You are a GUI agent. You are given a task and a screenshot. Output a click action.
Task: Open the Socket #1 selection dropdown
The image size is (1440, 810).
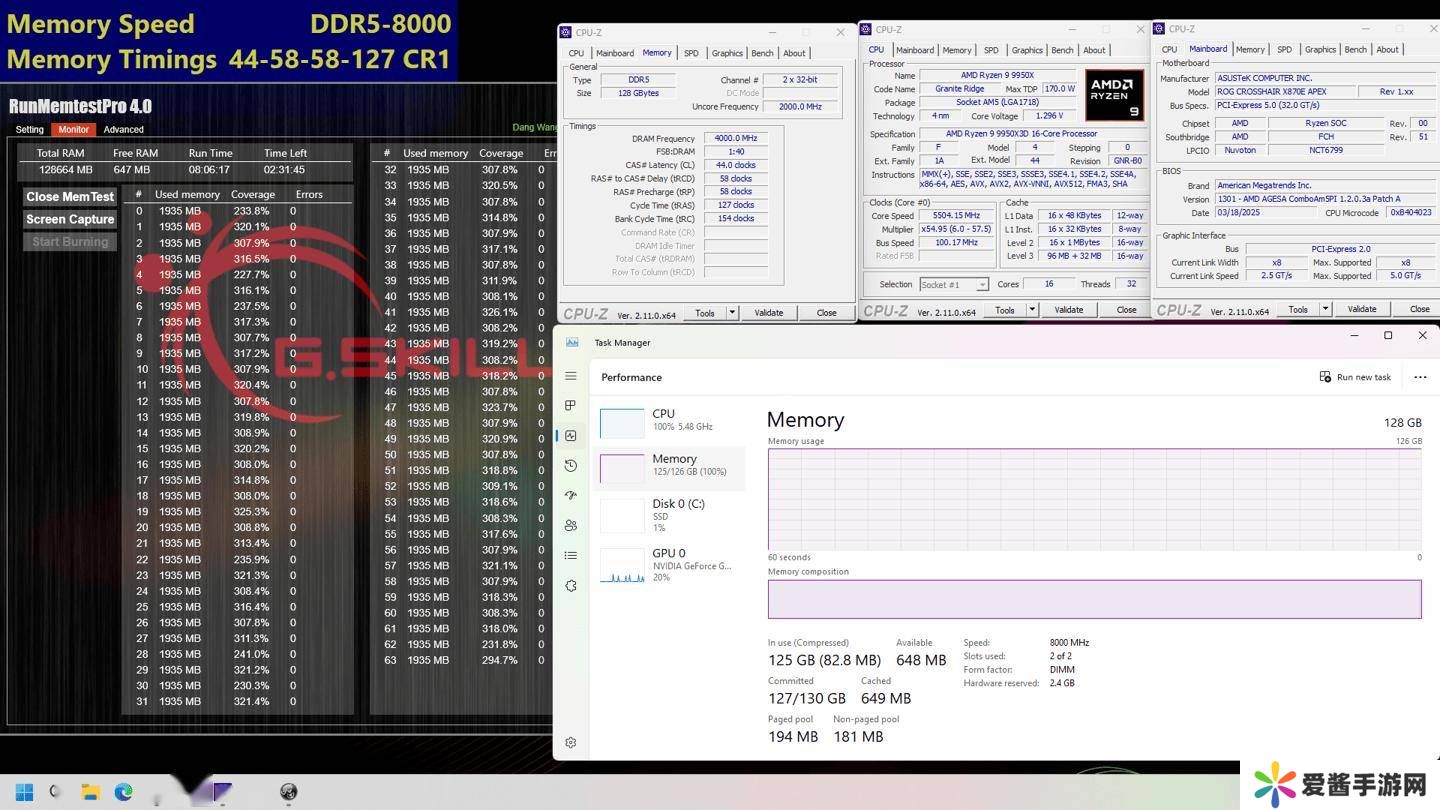click(954, 285)
